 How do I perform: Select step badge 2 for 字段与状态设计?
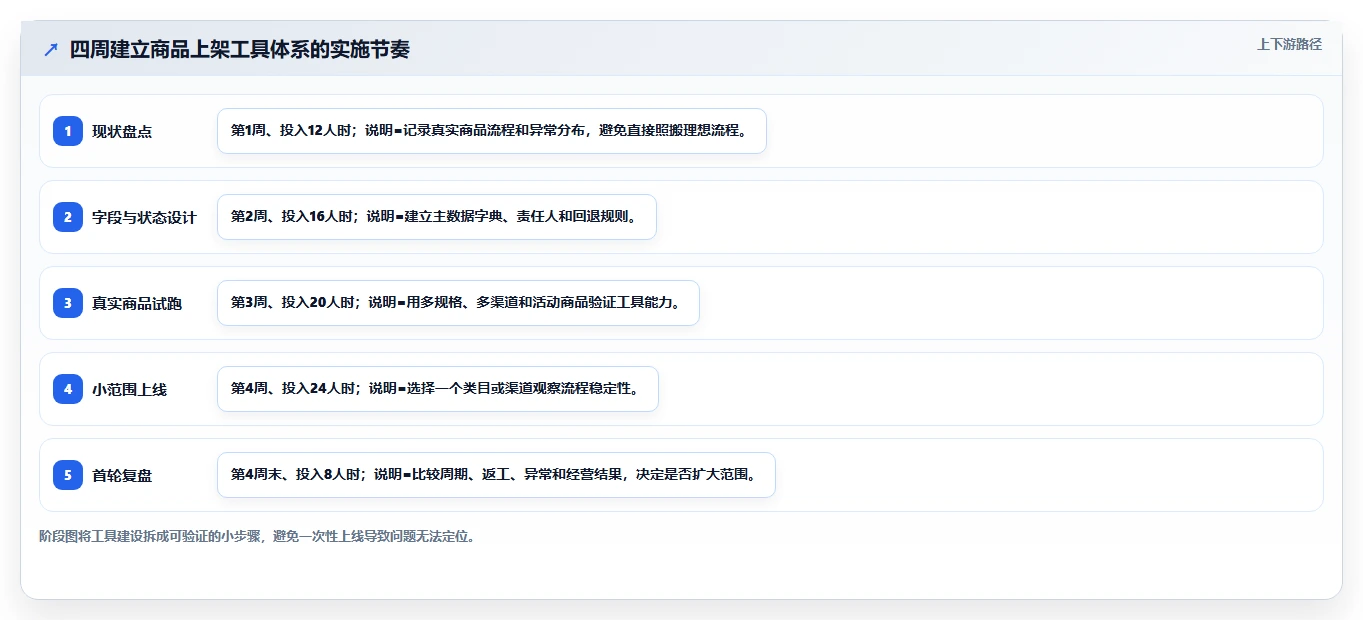point(68,217)
